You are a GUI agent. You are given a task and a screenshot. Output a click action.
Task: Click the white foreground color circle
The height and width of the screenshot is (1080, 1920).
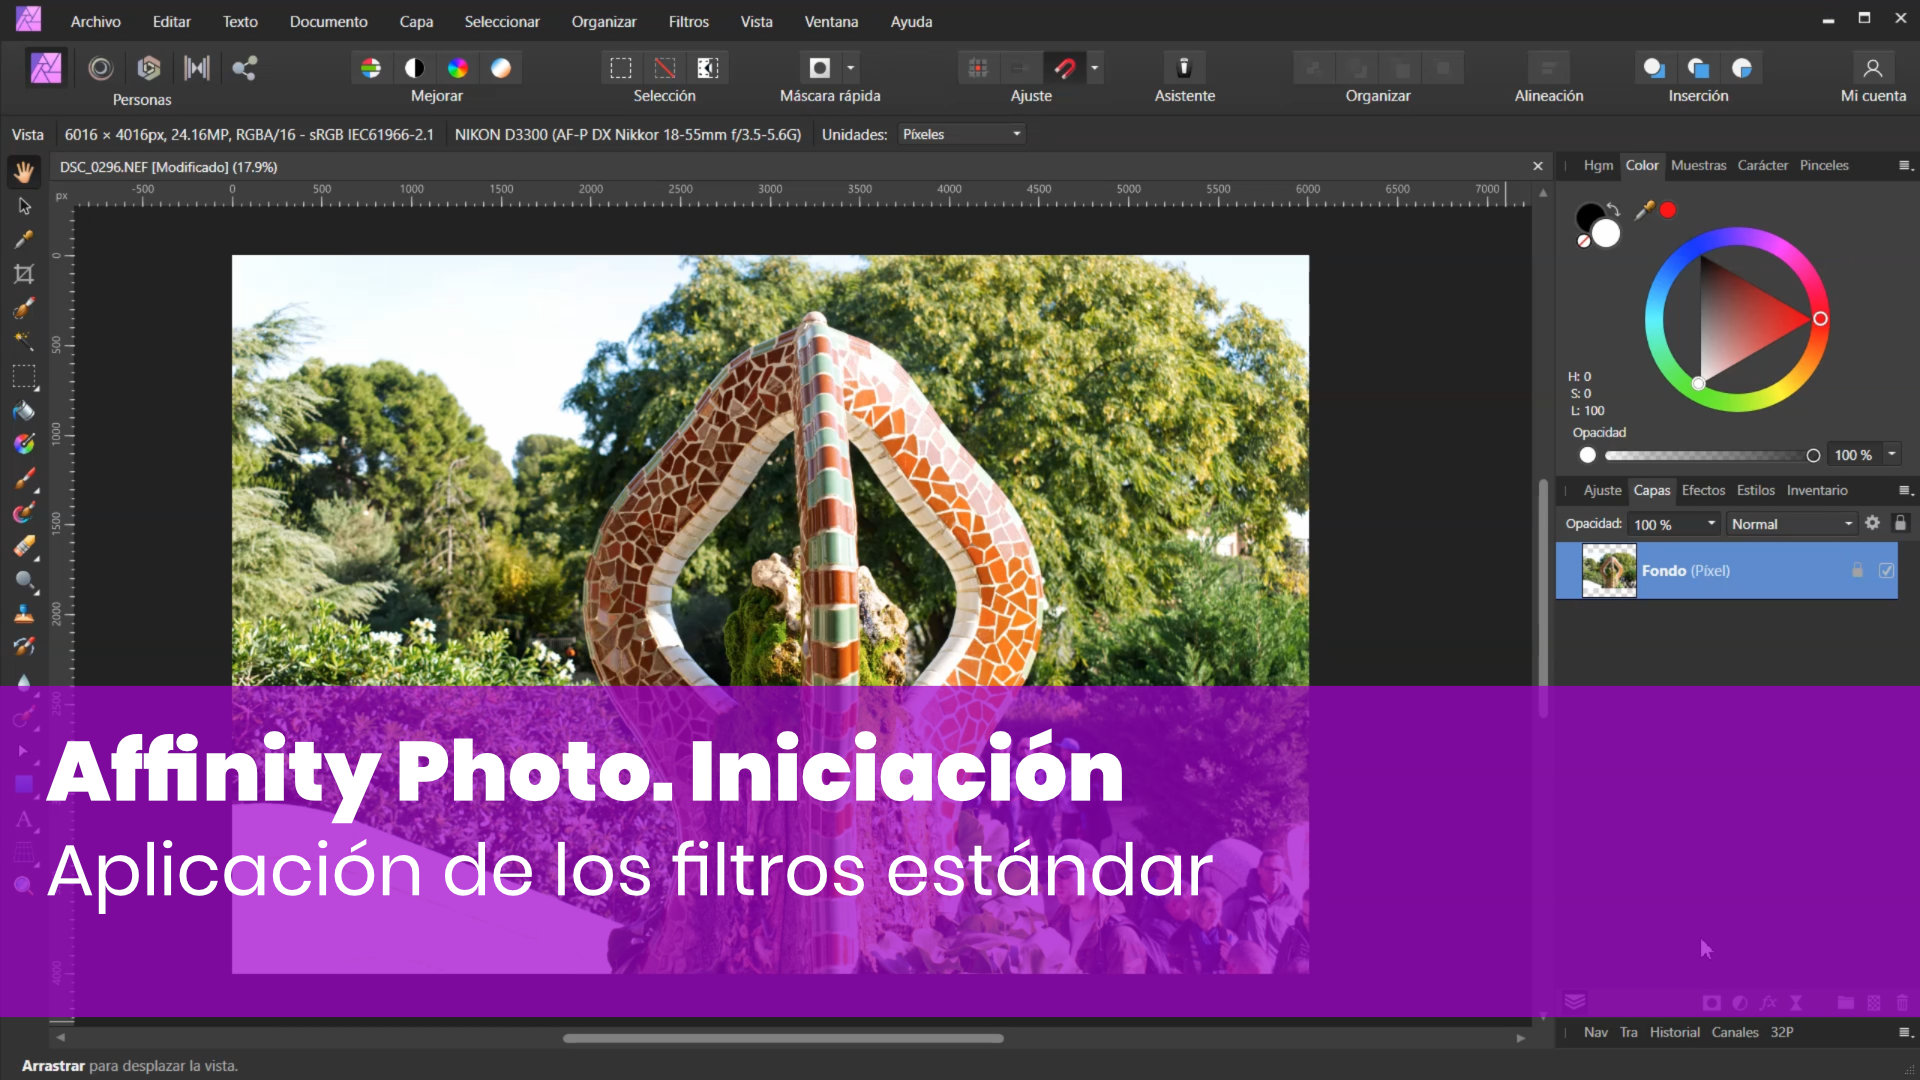click(x=1606, y=233)
